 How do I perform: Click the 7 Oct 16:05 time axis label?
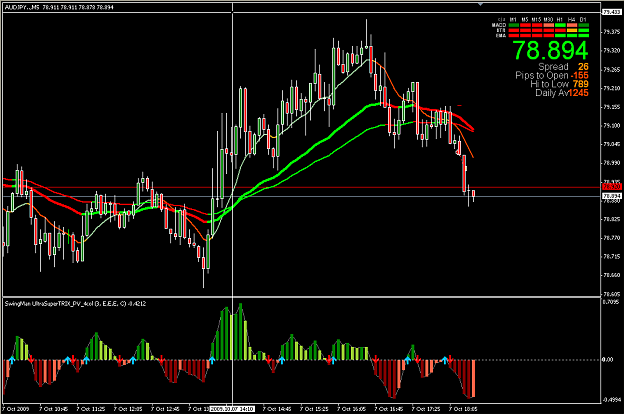coord(351,409)
